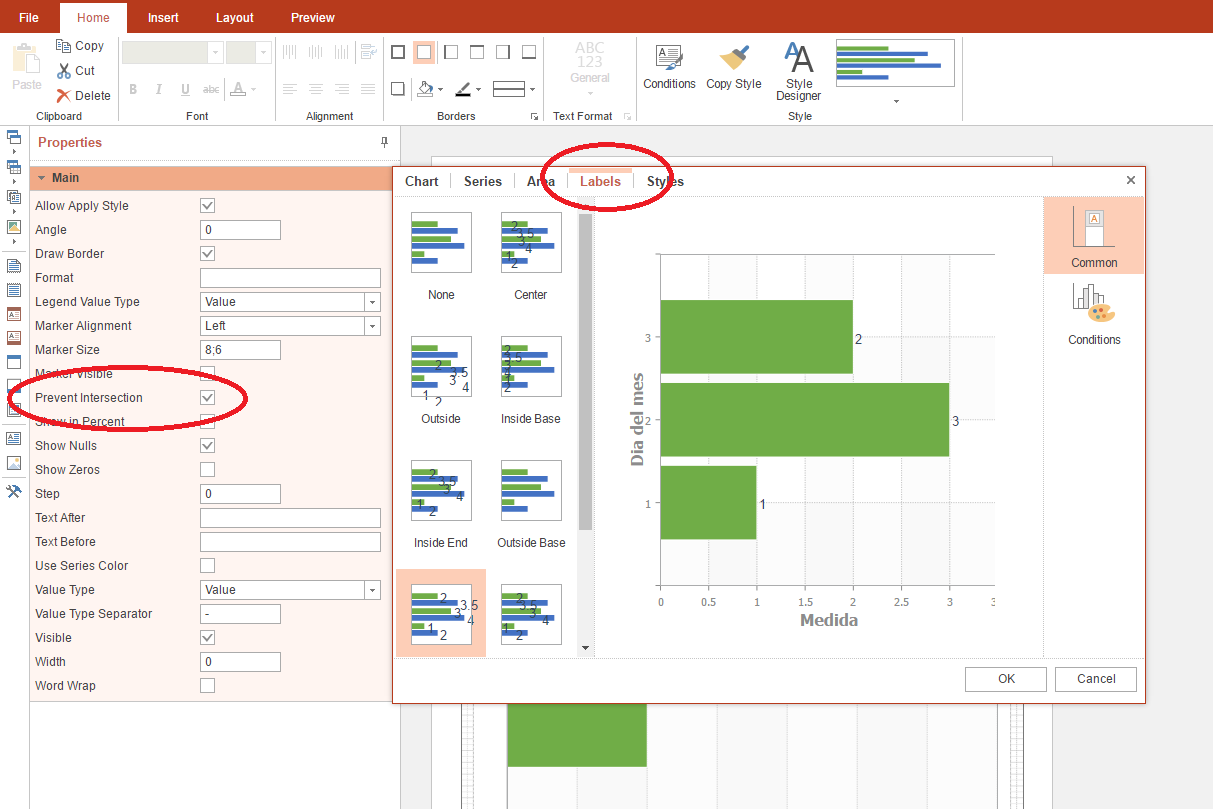The image size is (1213, 809).
Task: Select the Conditions palette icon in dialog
Action: click(1093, 304)
